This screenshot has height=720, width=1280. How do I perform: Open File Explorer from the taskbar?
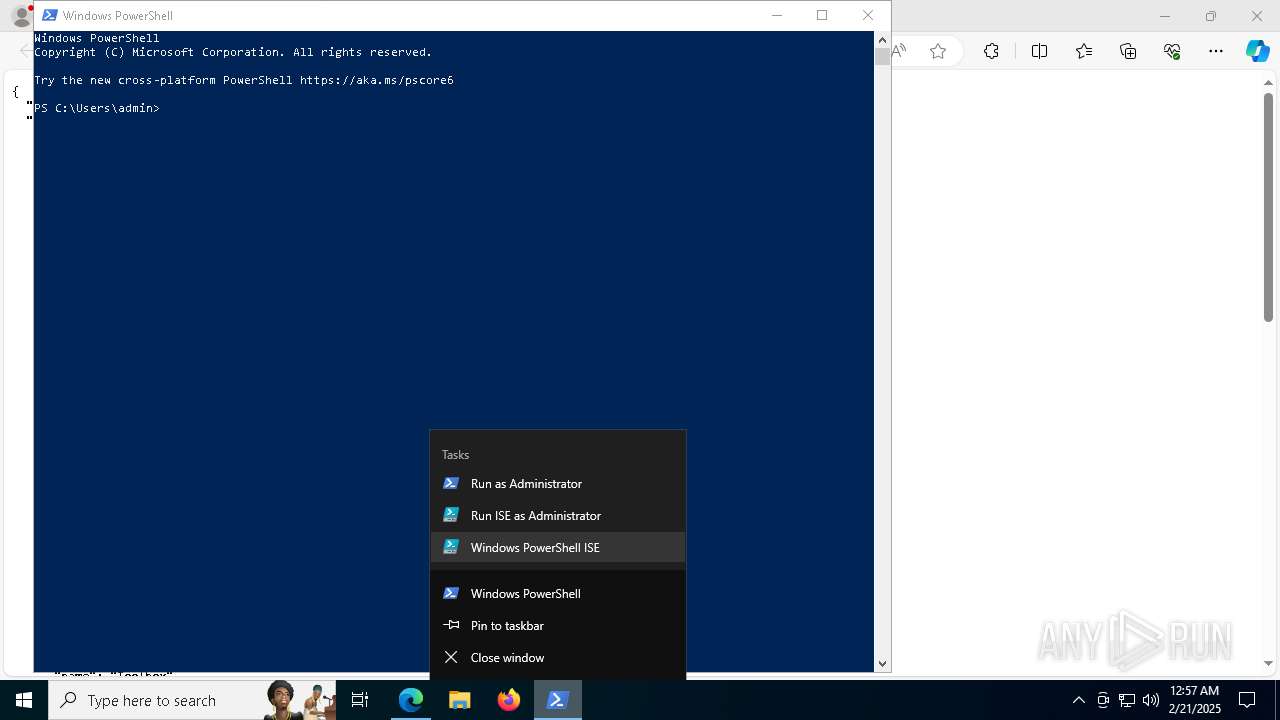tap(459, 700)
